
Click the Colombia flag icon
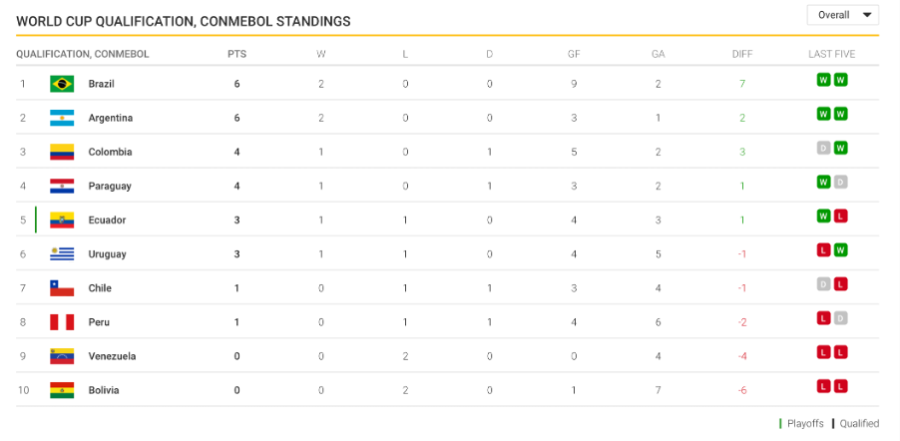tap(62, 152)
